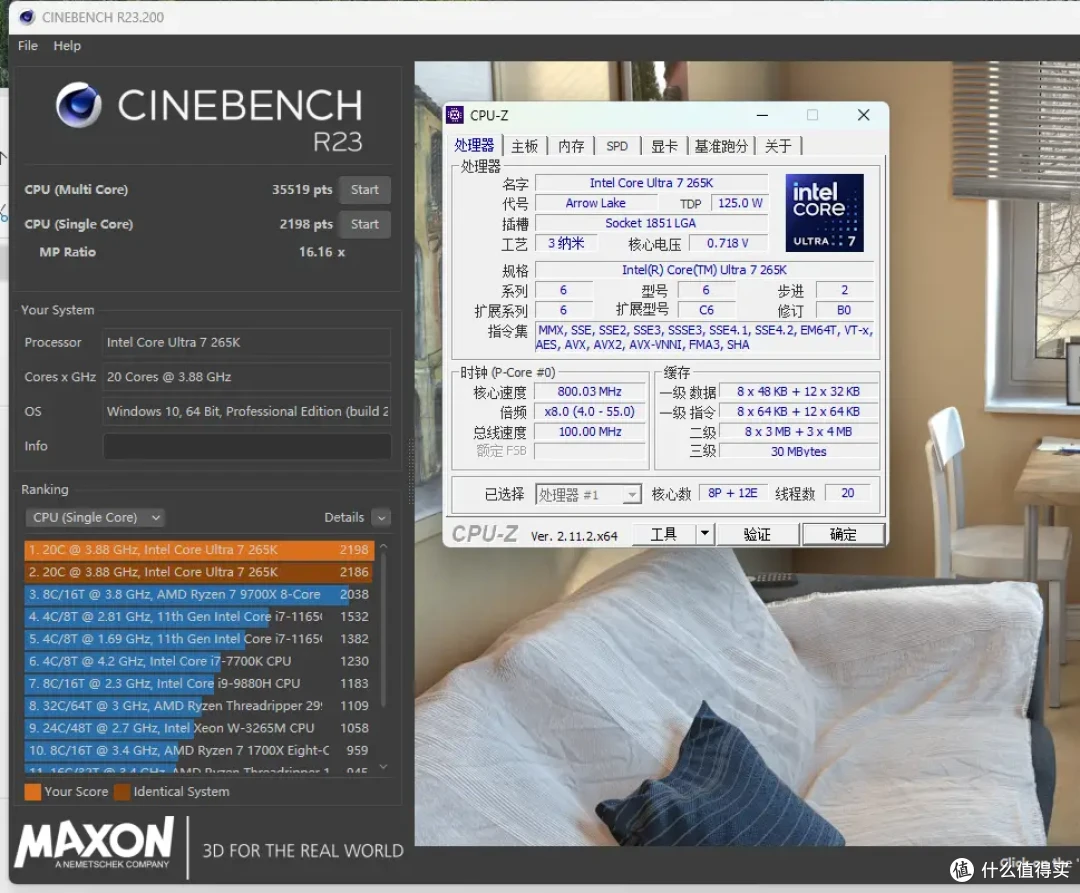Select the Core i7-7700K ranking row
Screen dimensions: 1080x893
[x=199, y=661]
